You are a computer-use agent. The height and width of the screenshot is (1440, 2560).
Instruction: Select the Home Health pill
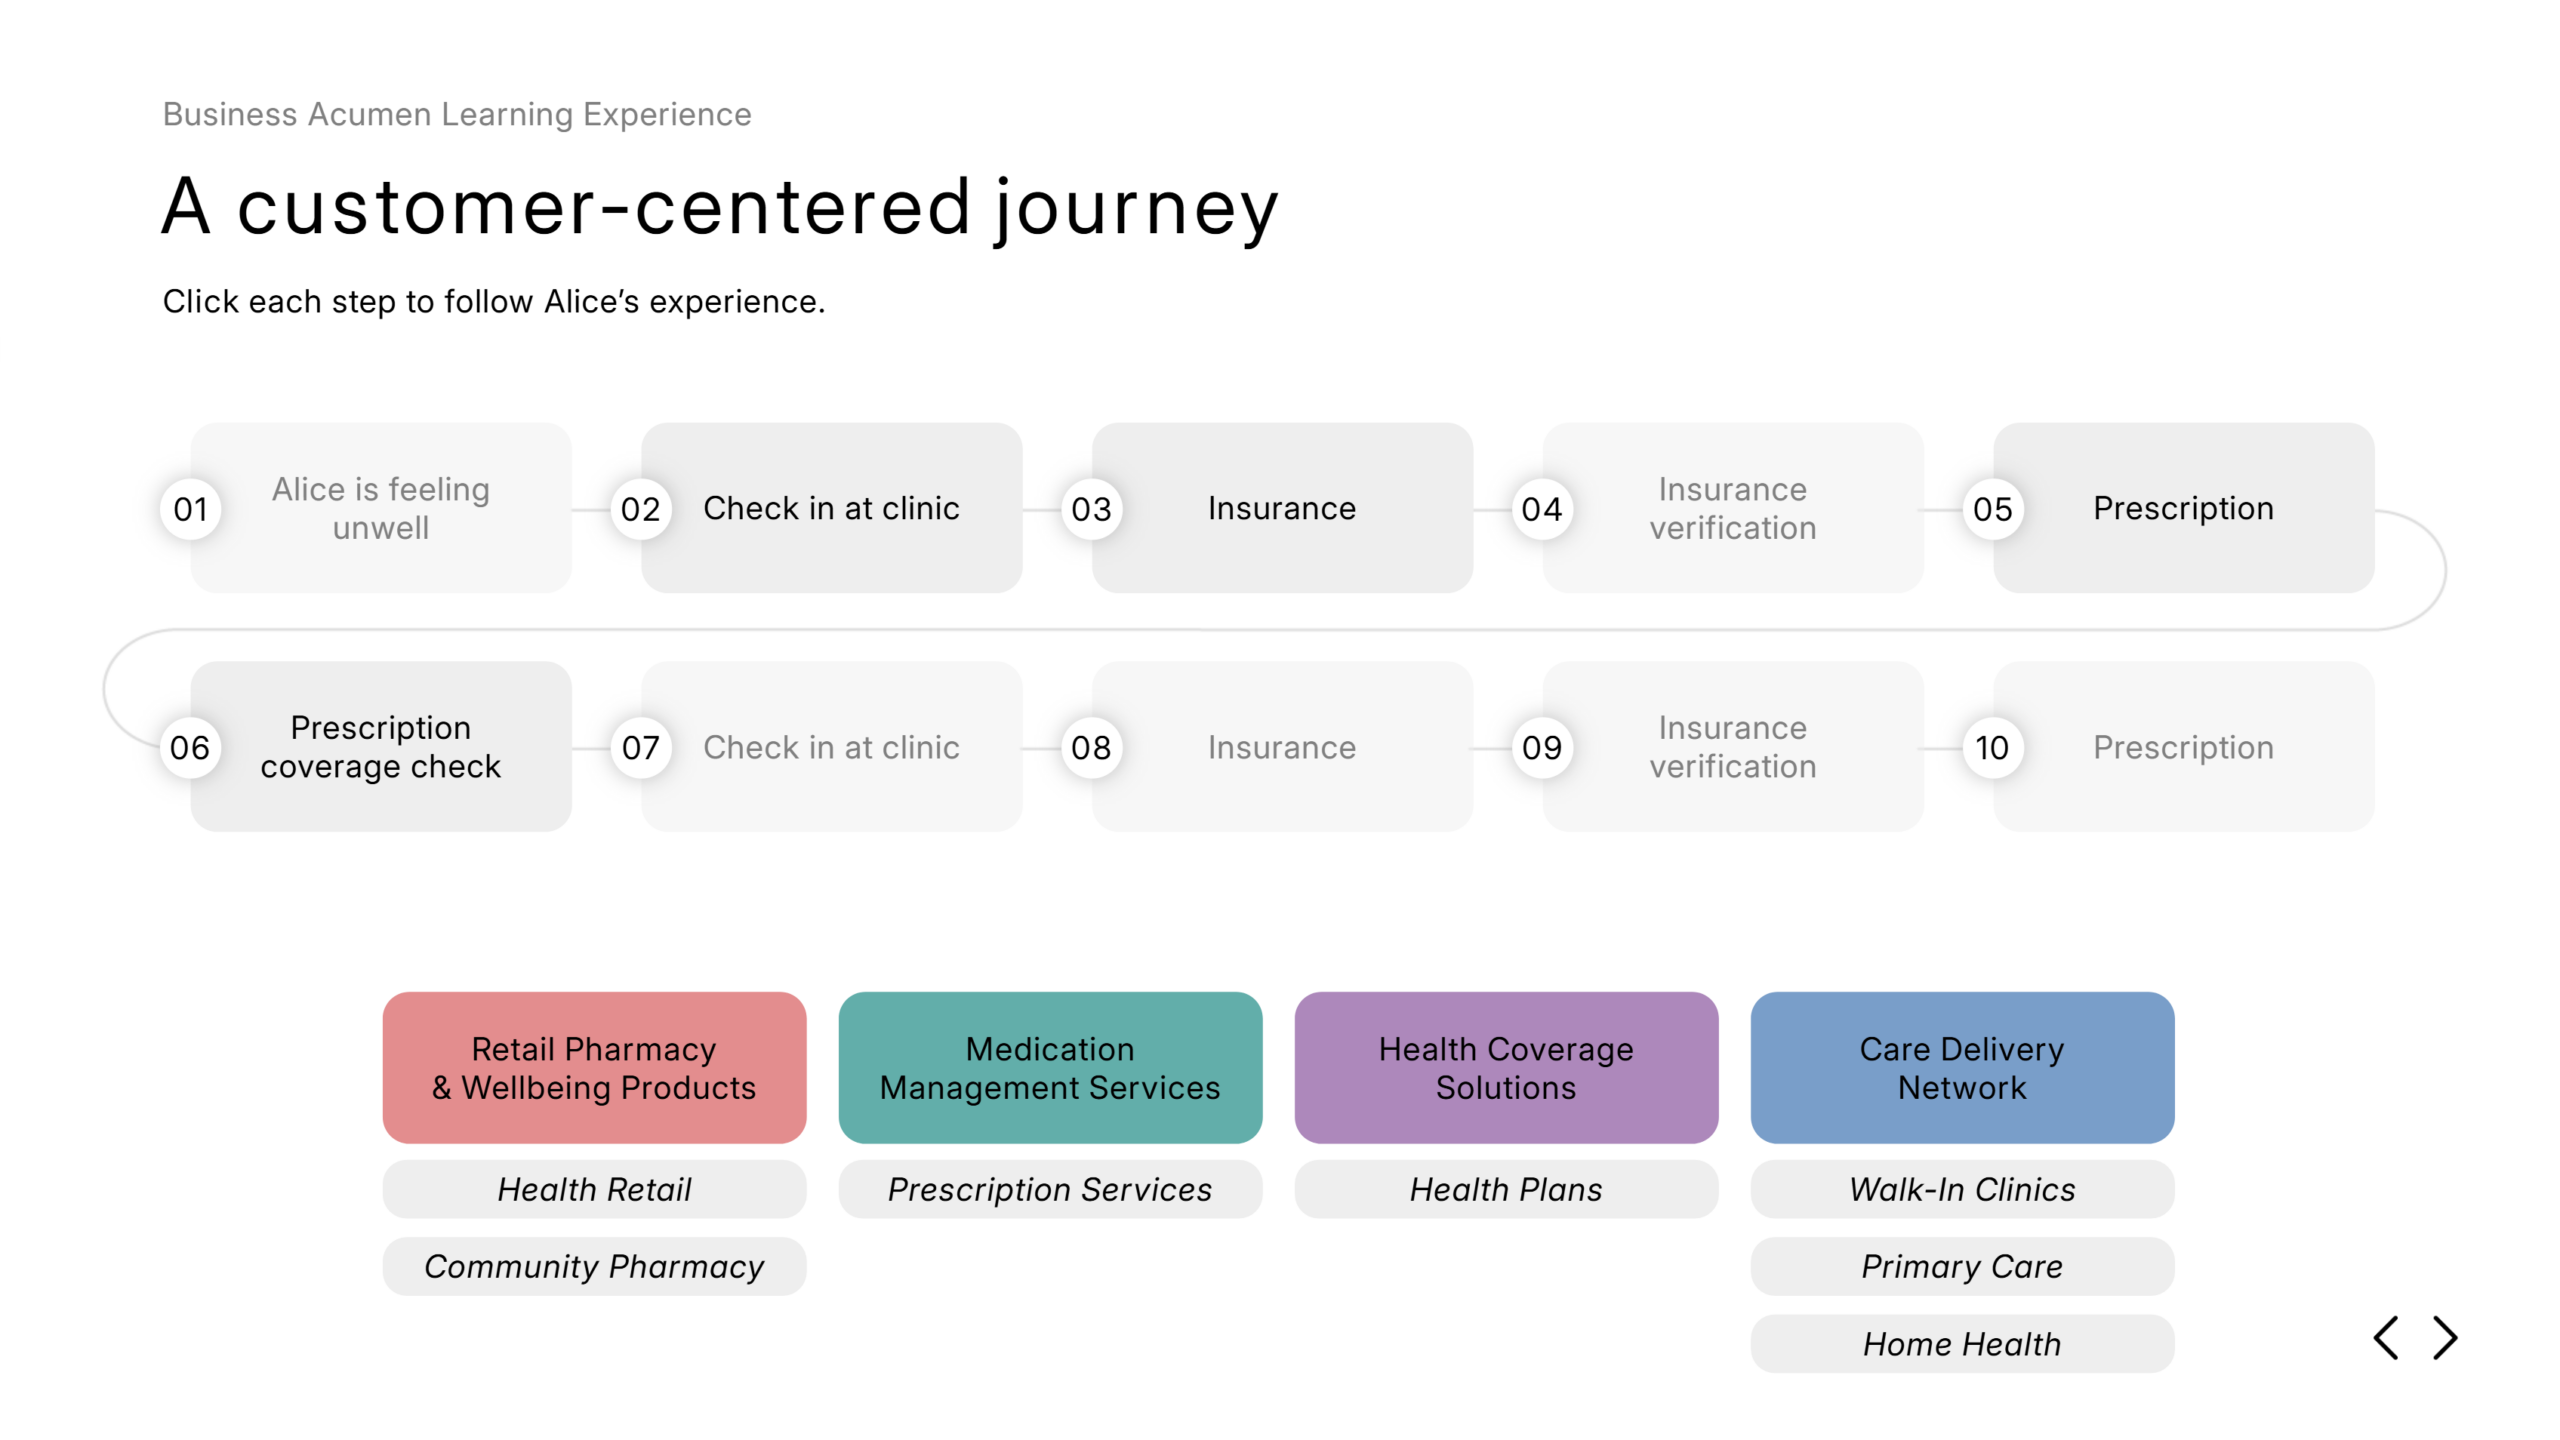coord(1962,1344)
